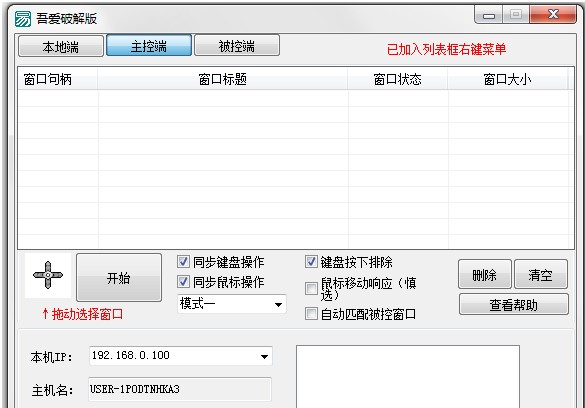Viewport: 585px width, 408px height.
Task: Click the app logo in title bar
Action: click(23, 18)
